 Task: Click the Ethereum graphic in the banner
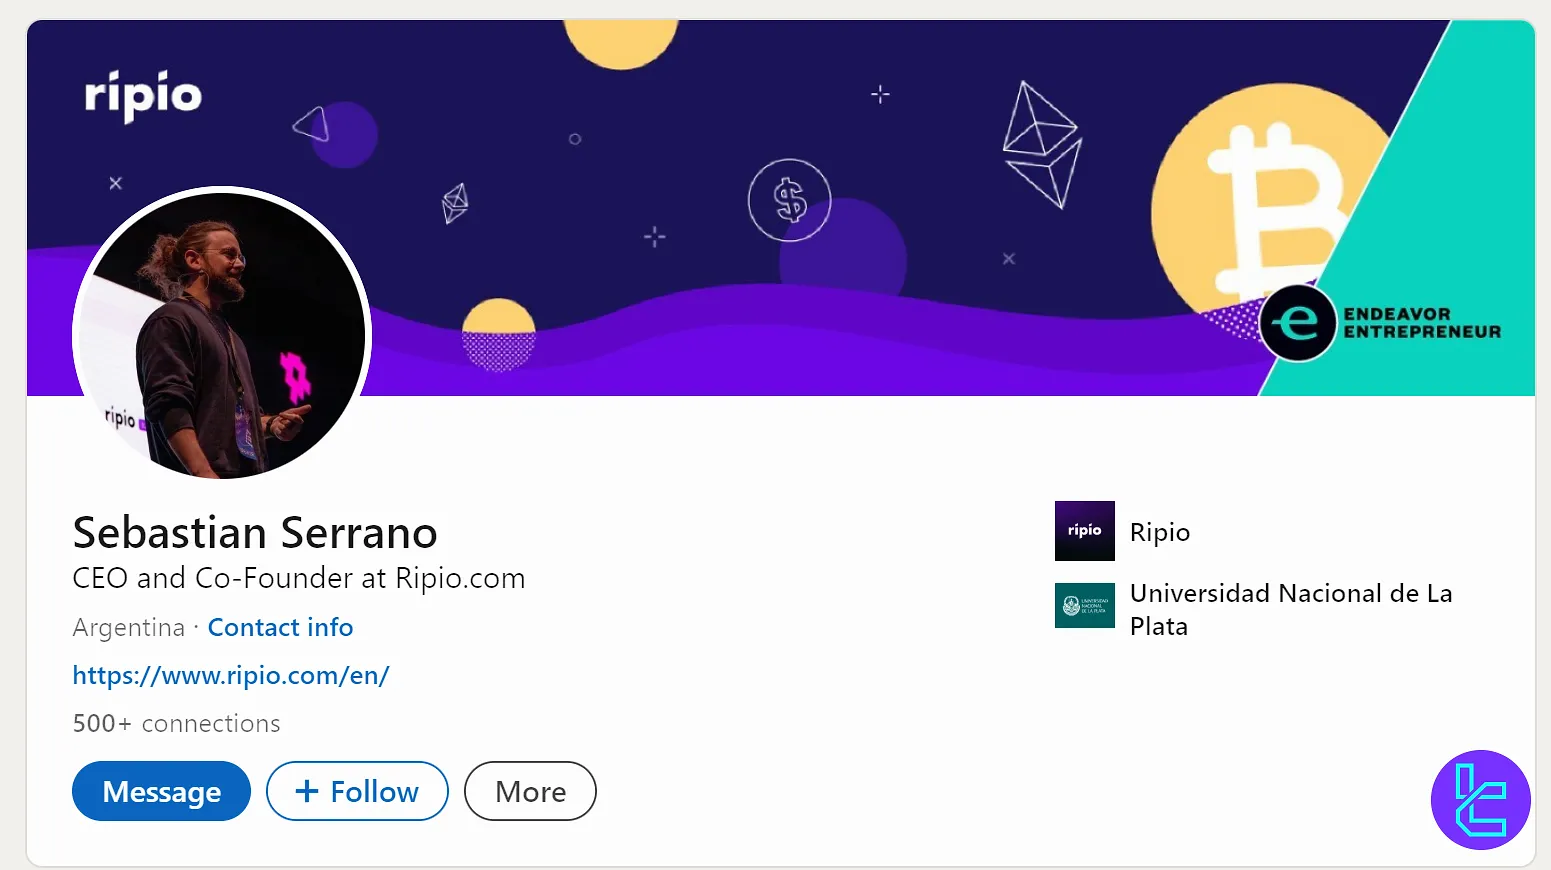point(1041,140)
